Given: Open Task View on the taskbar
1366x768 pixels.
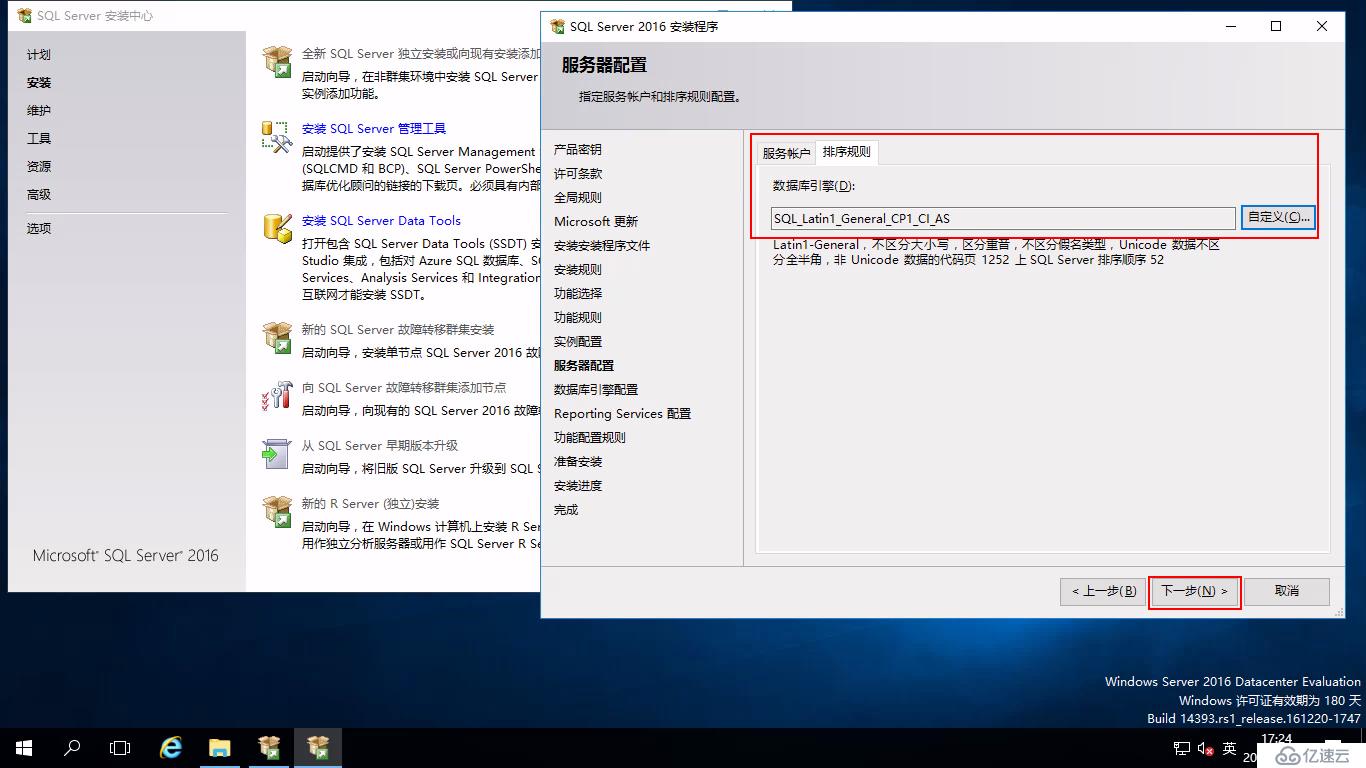Looking at the screenshot, I should (x=120, y=748).
